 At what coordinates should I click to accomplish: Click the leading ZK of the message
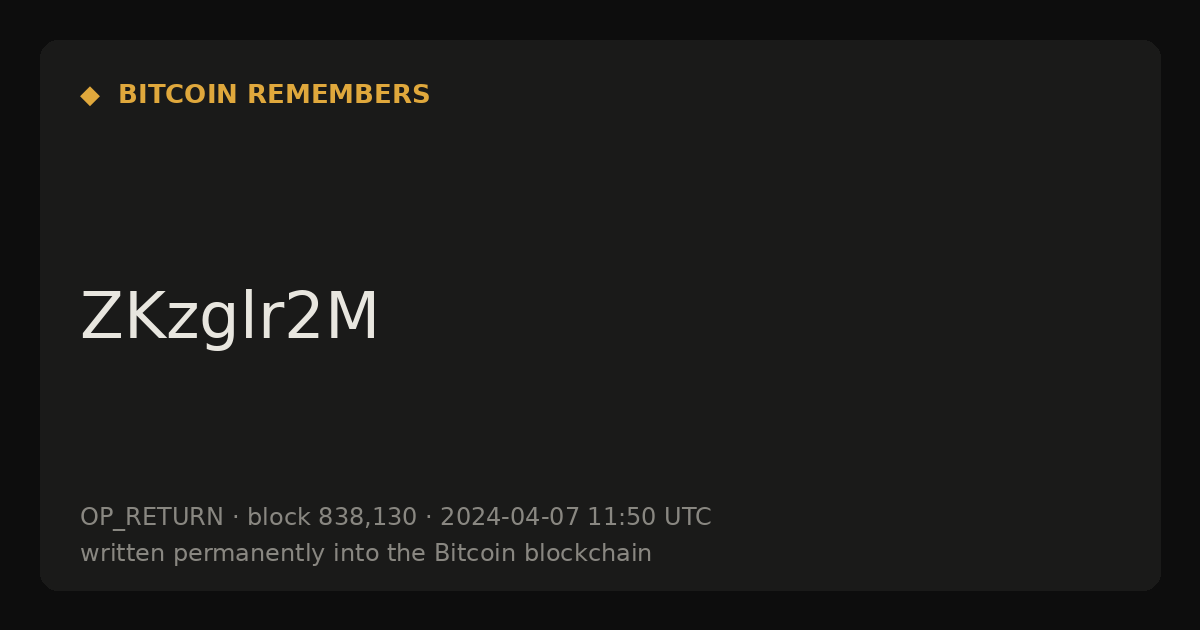pos(122,319)
